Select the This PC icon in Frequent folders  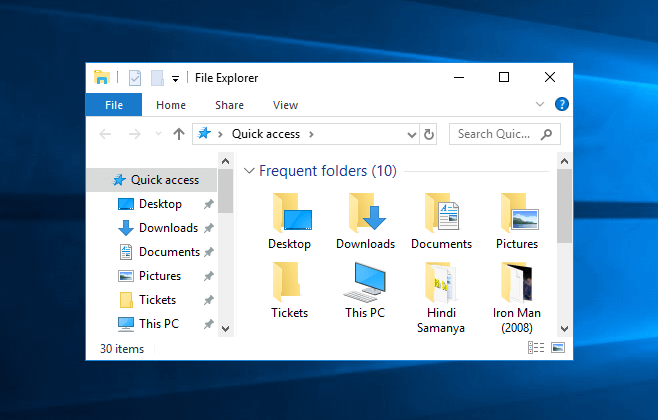pyautogui.click(x=364, y=283)
